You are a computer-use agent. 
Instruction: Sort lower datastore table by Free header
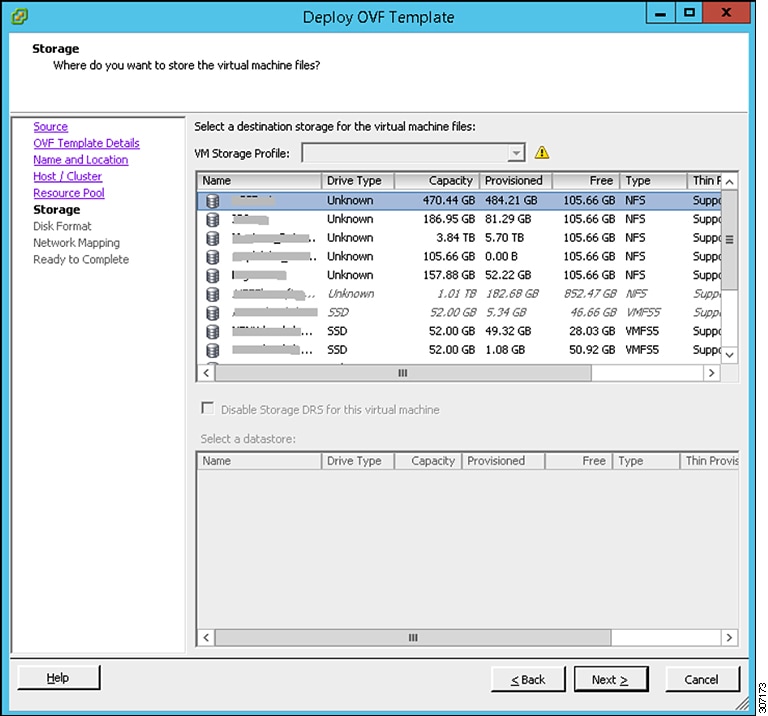pos(578,461)
